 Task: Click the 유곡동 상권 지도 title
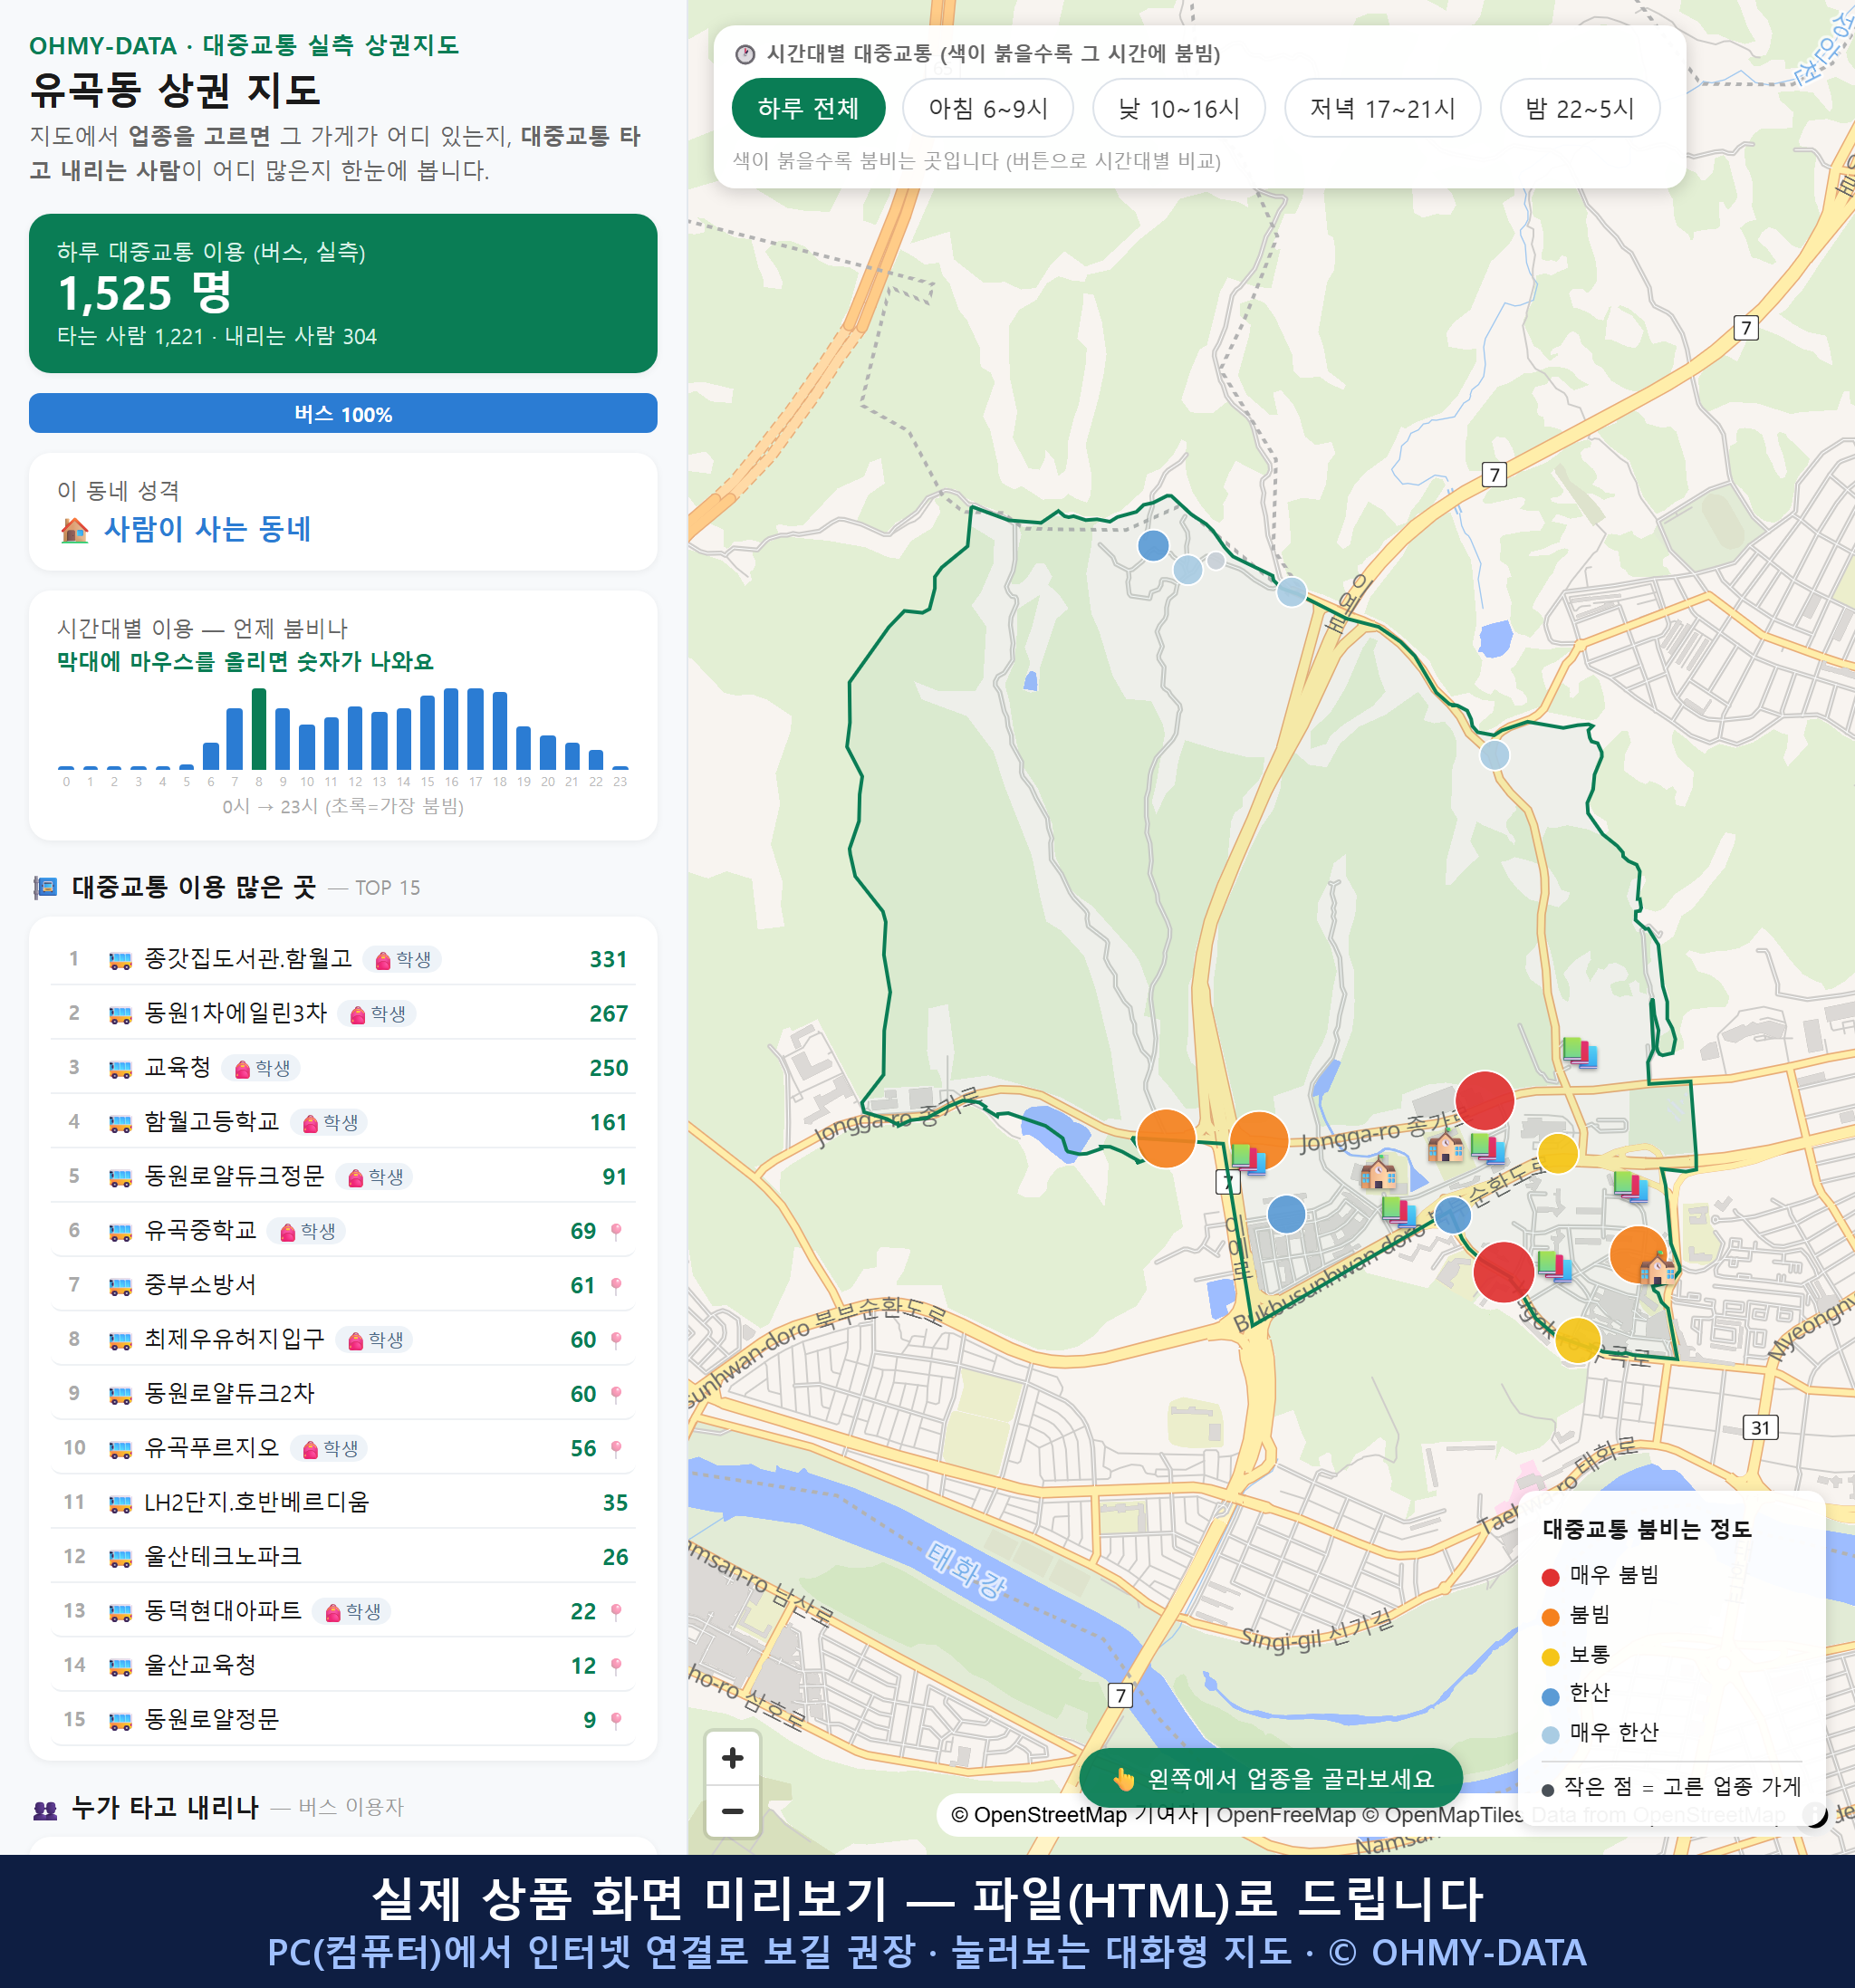click(x=175, y=90)
